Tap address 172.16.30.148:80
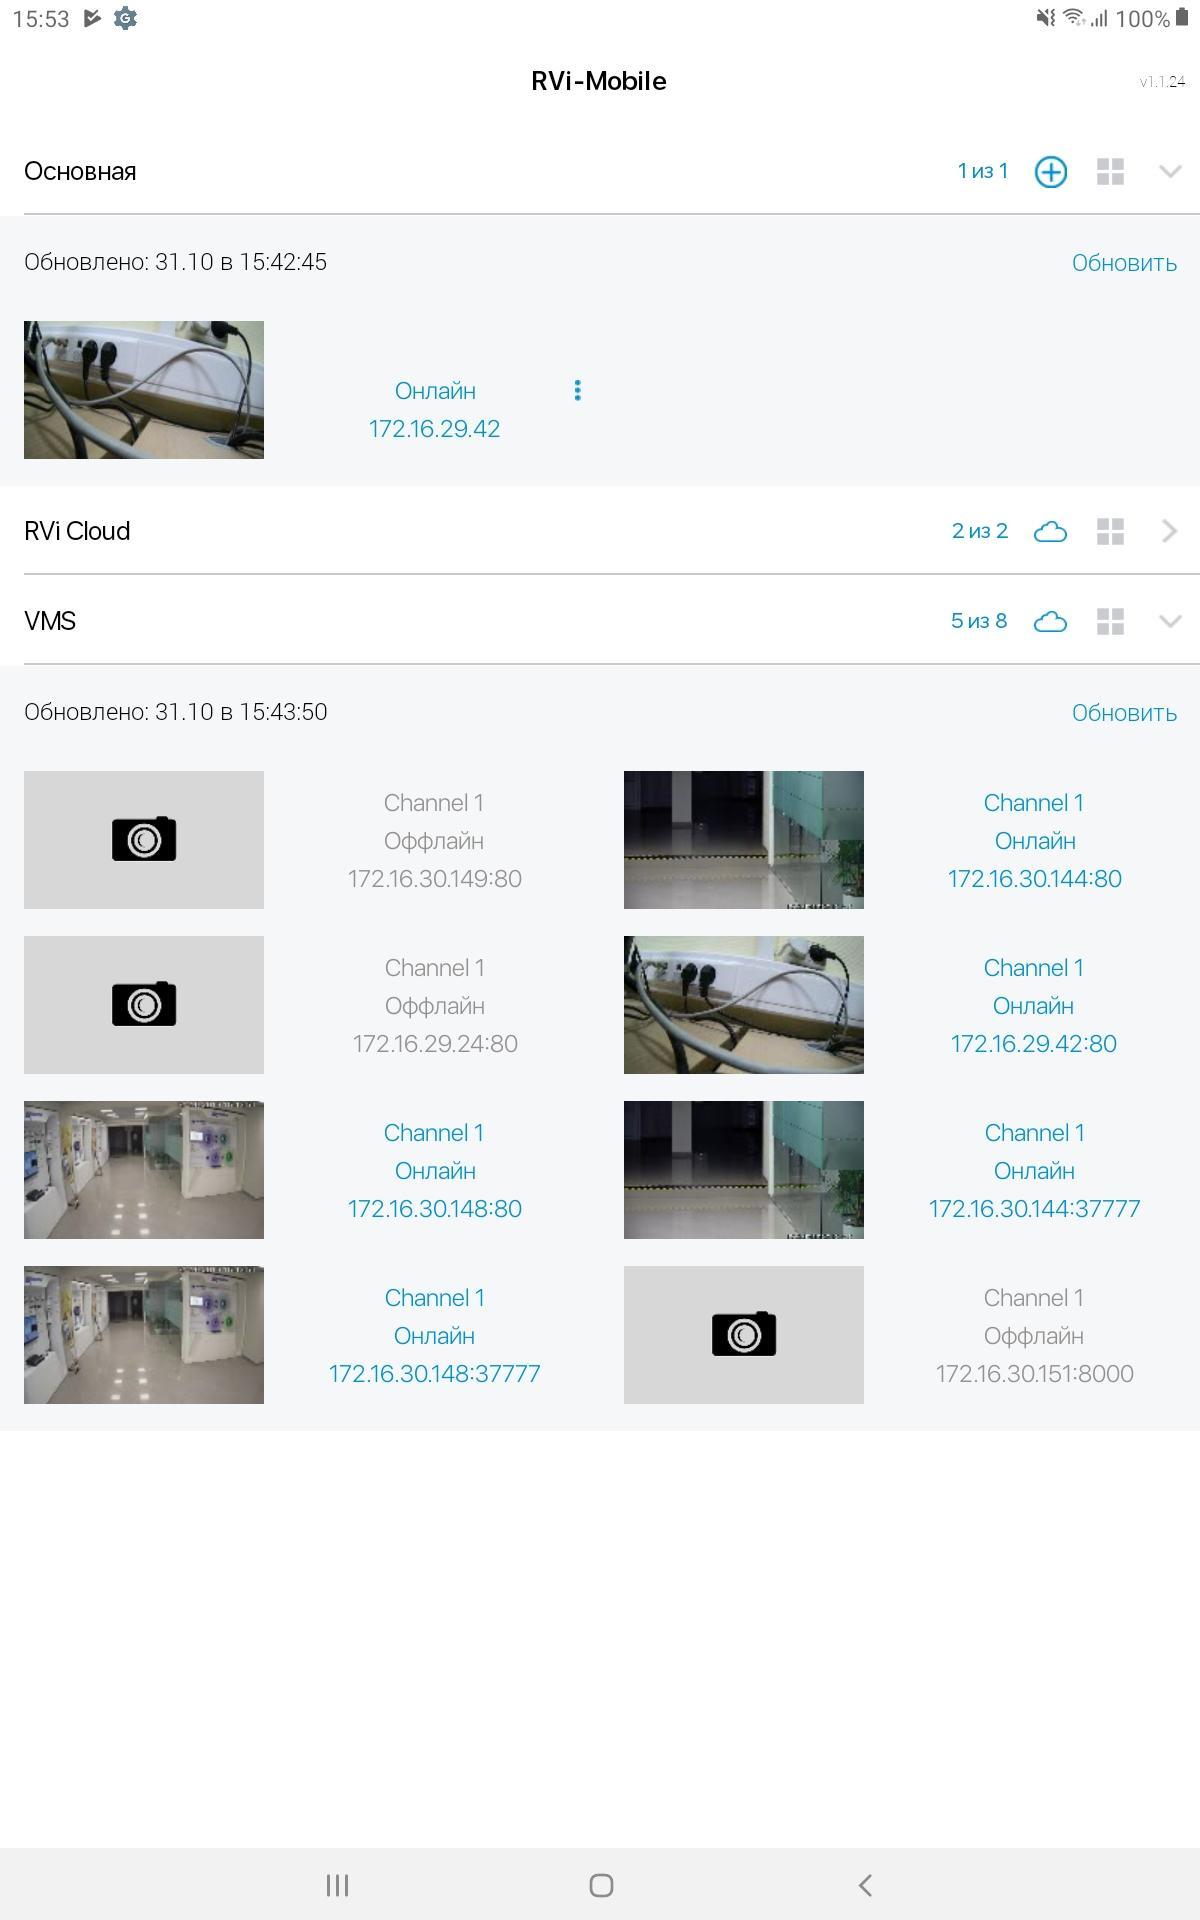 click(434, 1209)
